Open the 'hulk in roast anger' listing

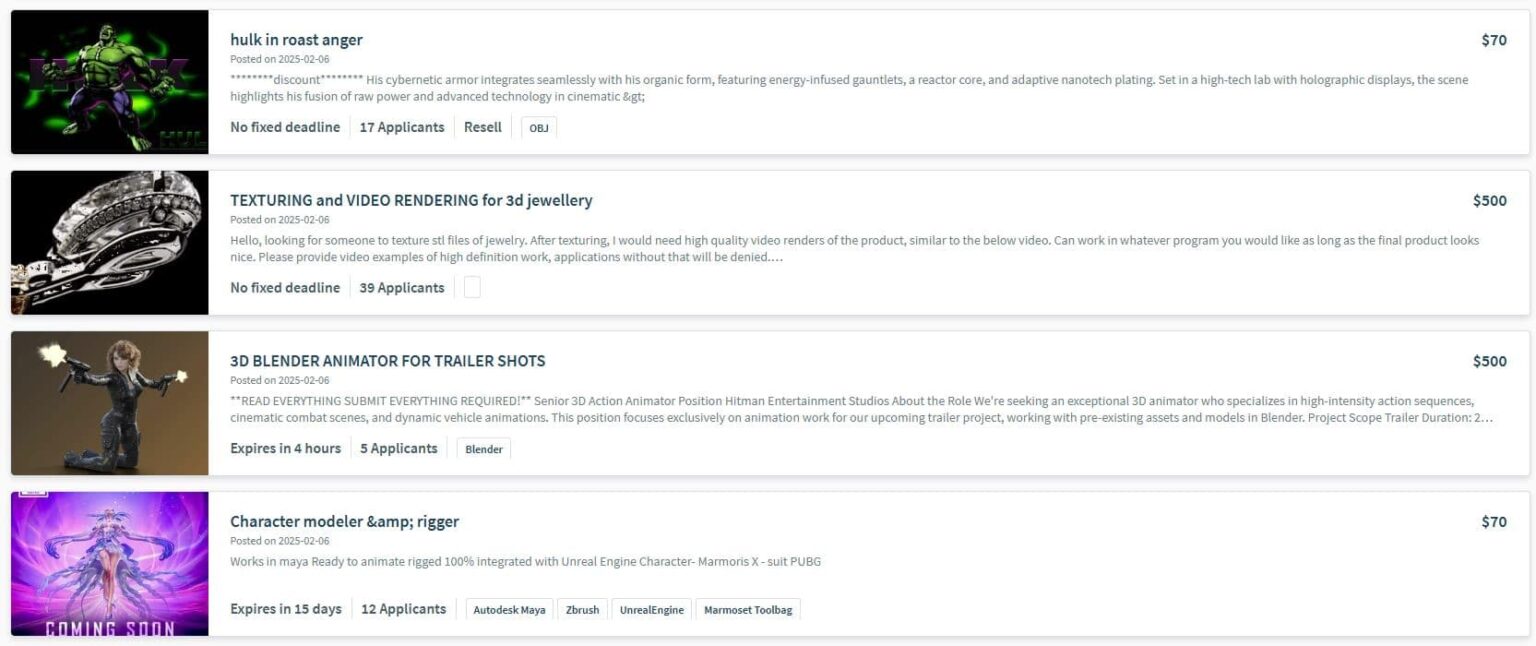[296, 40]
